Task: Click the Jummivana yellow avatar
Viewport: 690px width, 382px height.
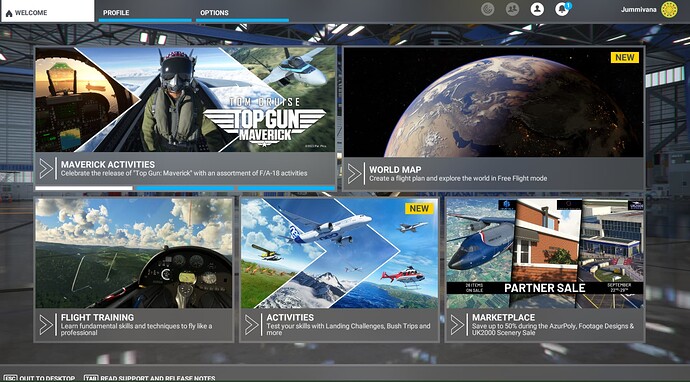Action: point(669,9)
